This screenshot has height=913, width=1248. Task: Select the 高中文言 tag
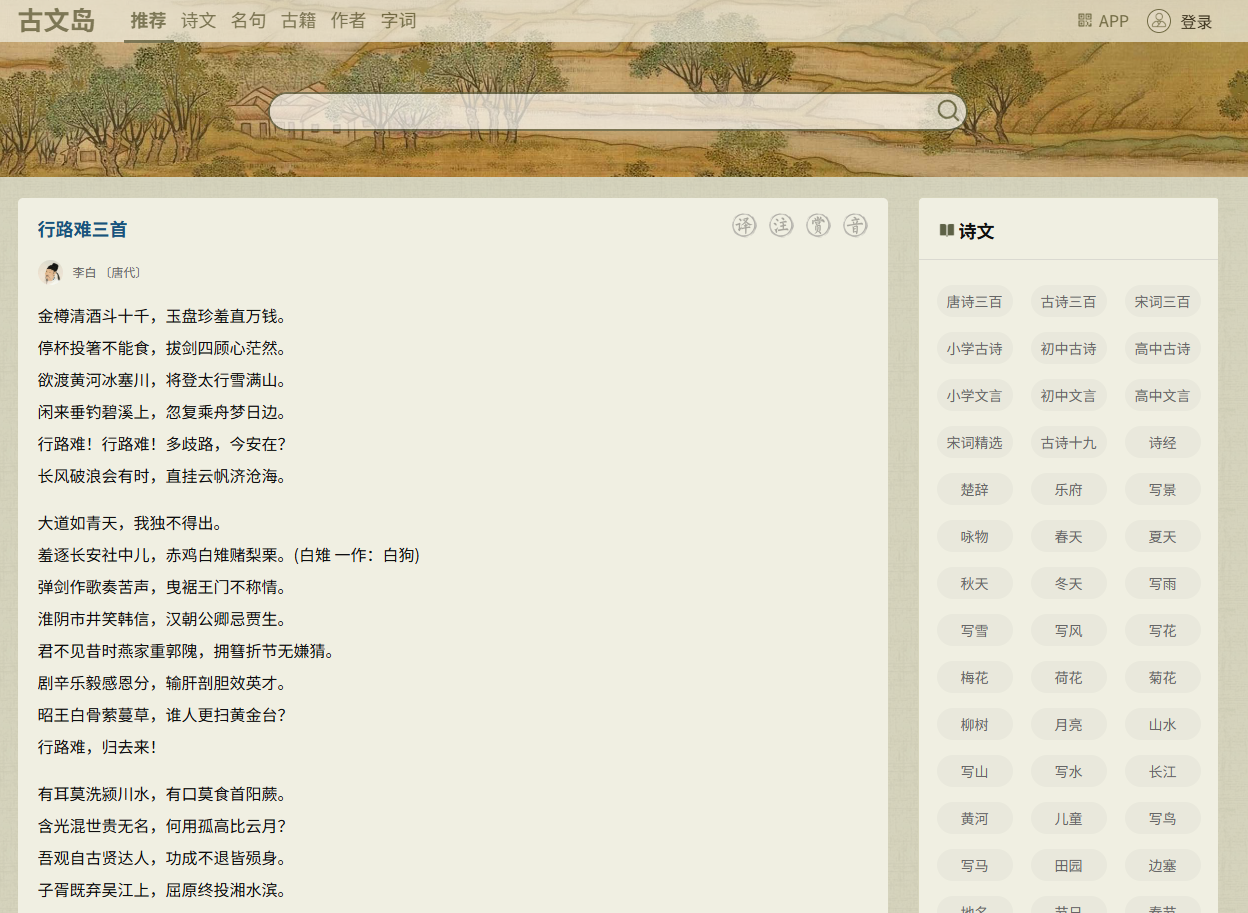[1163, 396]
